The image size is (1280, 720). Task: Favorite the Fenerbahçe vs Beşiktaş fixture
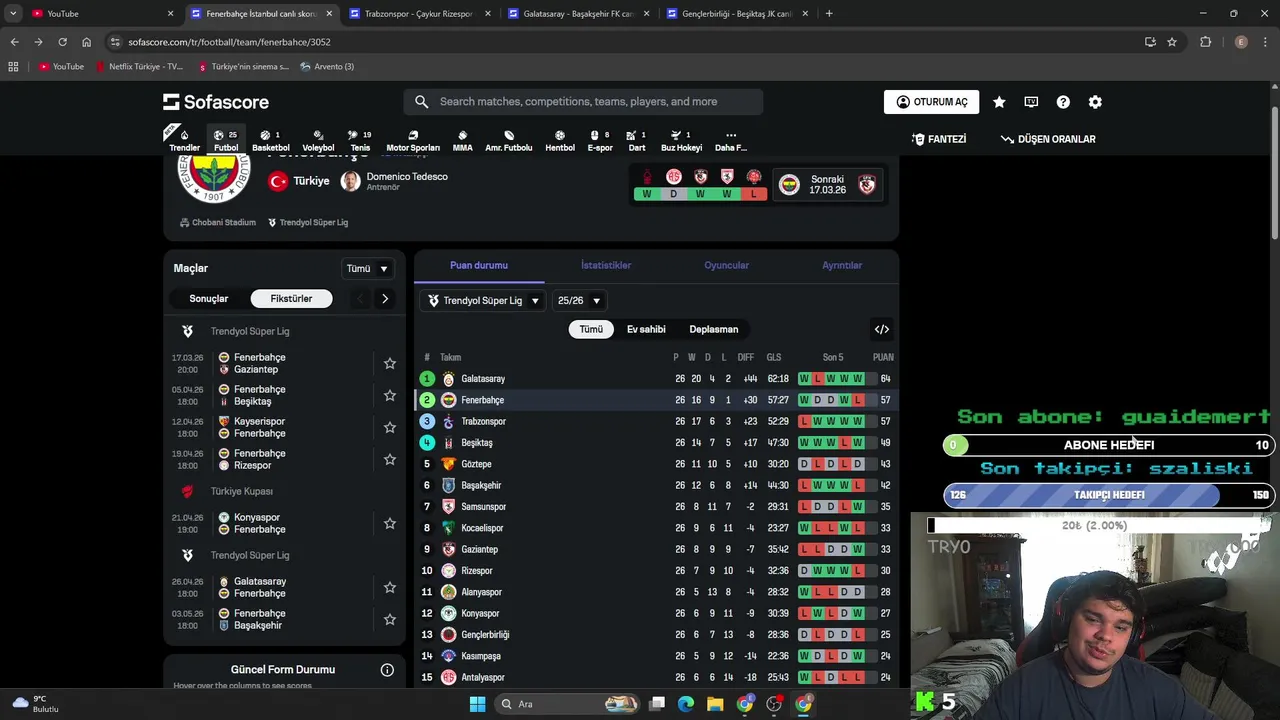coord(390,395)
